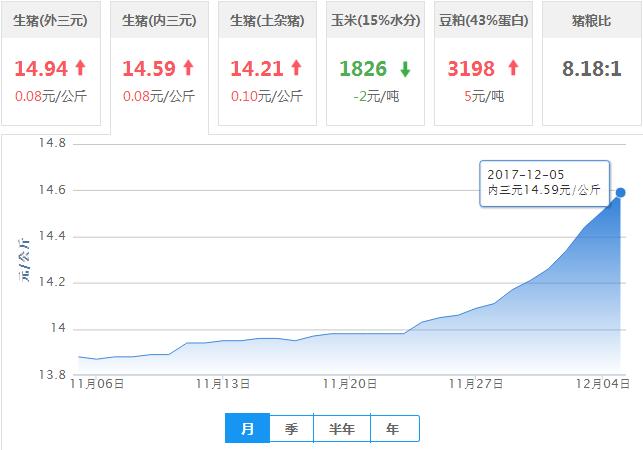Click the -2元/吨 change text
Image resolution: width=643 pixels, height=450 pixels.
[x=376, y=96]
